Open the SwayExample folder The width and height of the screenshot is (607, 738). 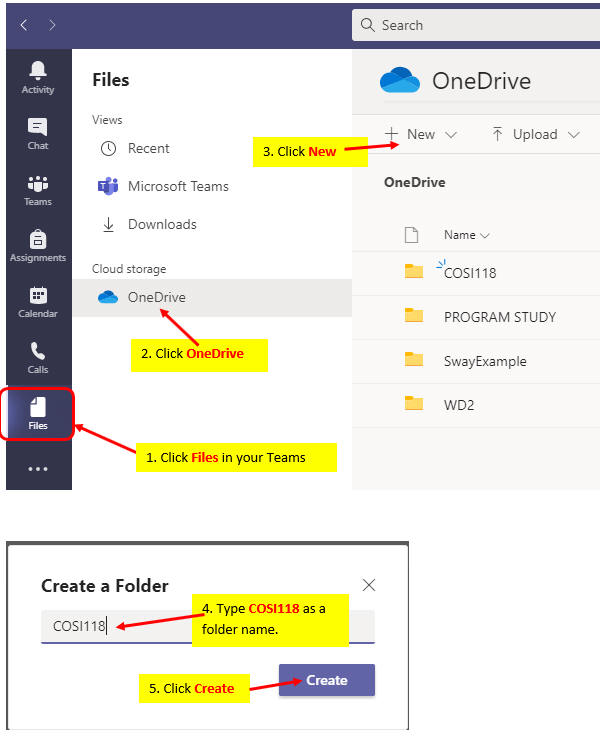click(x=485, y=361)
